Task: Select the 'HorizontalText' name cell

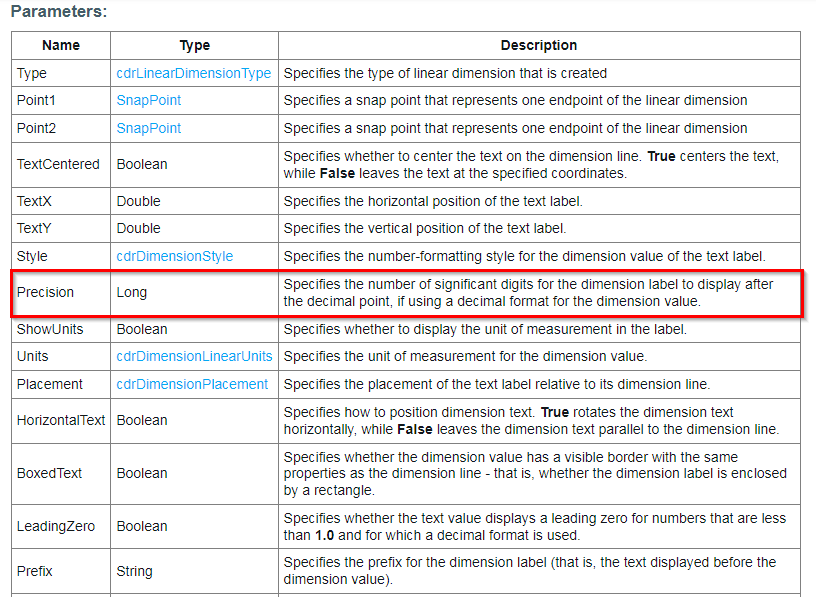Action: point(61,421)
